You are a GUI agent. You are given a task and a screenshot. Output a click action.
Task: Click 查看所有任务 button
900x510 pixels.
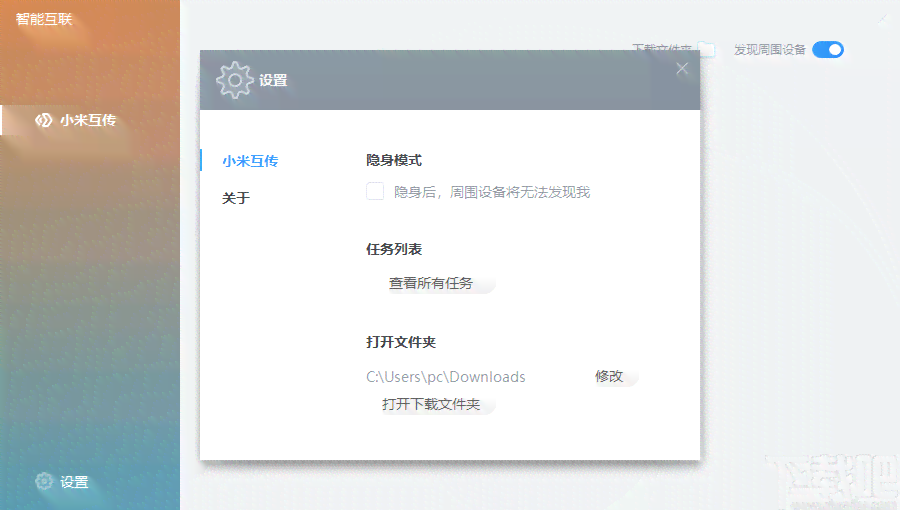pyautogui.click(x=431, y=283)
